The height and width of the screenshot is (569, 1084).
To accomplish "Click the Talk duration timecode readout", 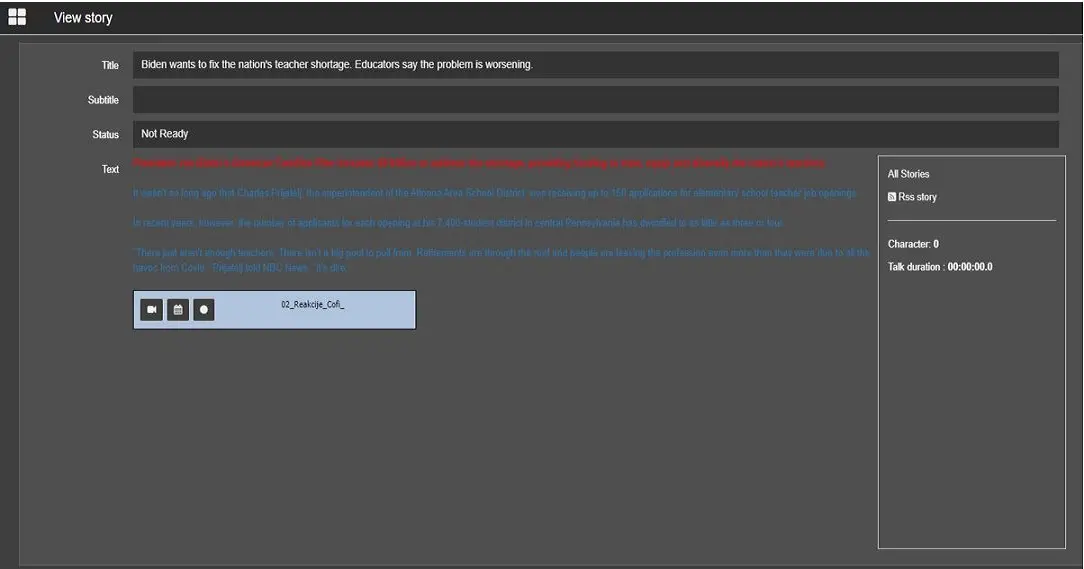I will 939,267.
